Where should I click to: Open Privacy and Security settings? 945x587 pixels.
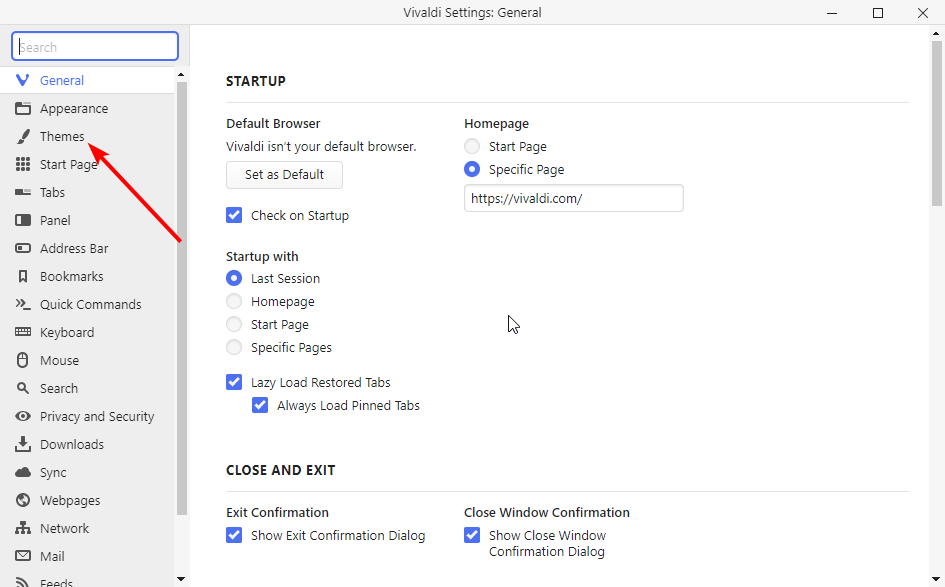pos(87,416)
